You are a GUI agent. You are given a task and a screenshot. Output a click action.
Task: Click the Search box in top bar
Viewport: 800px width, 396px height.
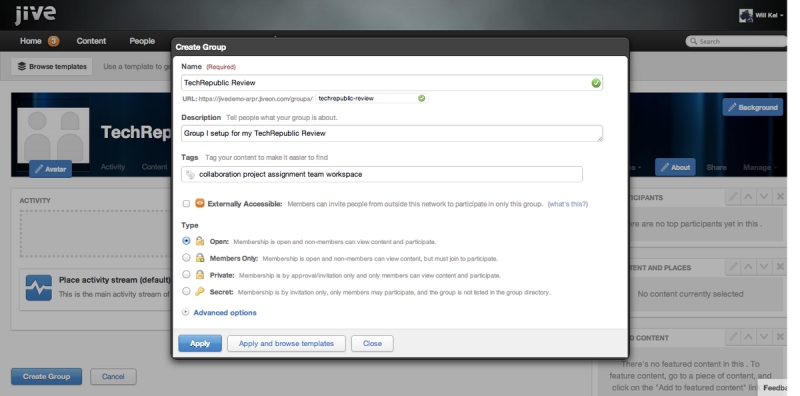click(x=736, y=41)
